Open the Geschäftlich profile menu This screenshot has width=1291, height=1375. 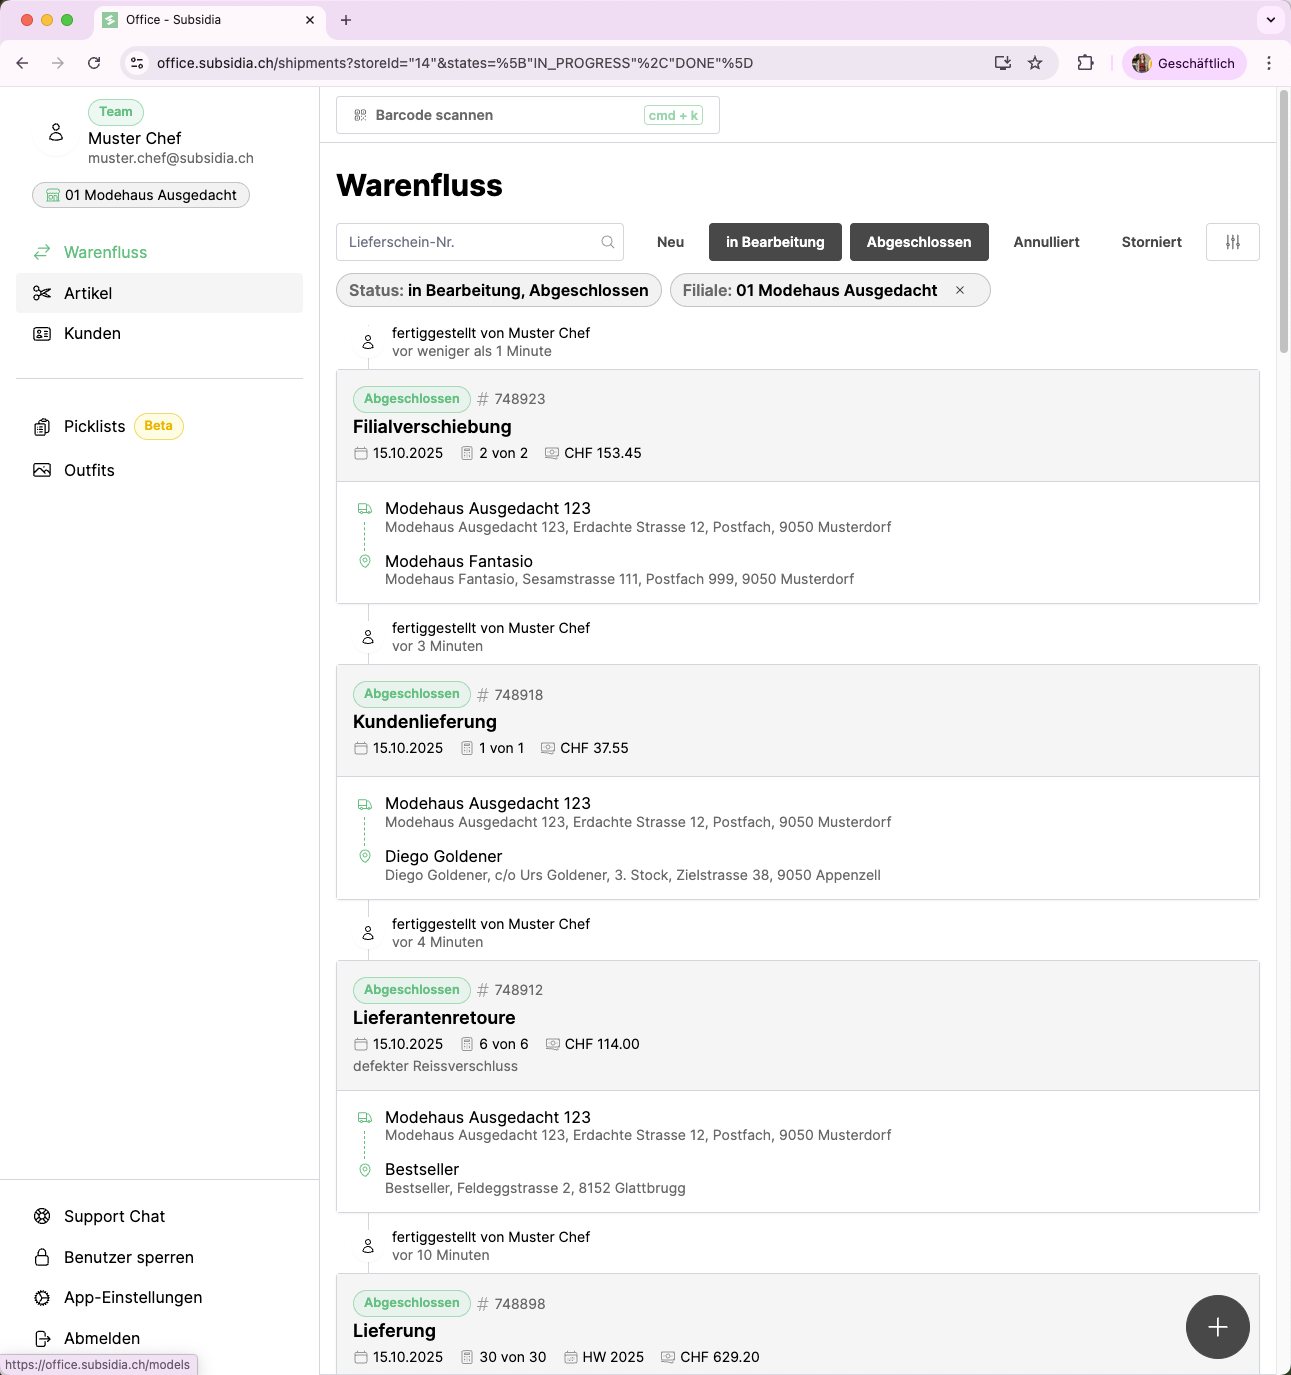pyautogui.click(x=1184, y=63)
